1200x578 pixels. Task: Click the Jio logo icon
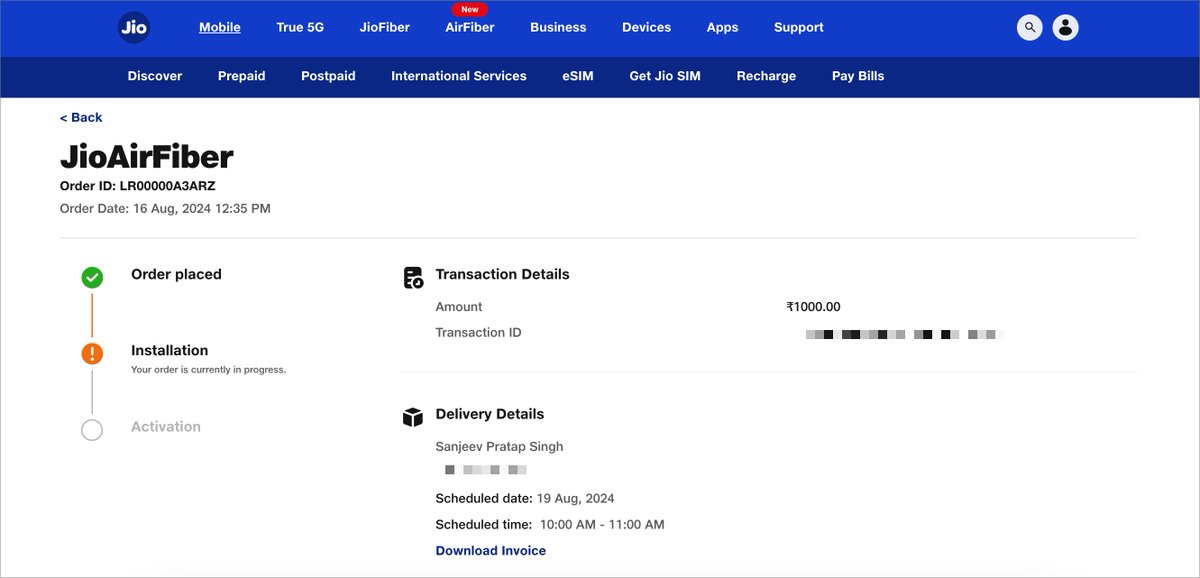point(133,28)
